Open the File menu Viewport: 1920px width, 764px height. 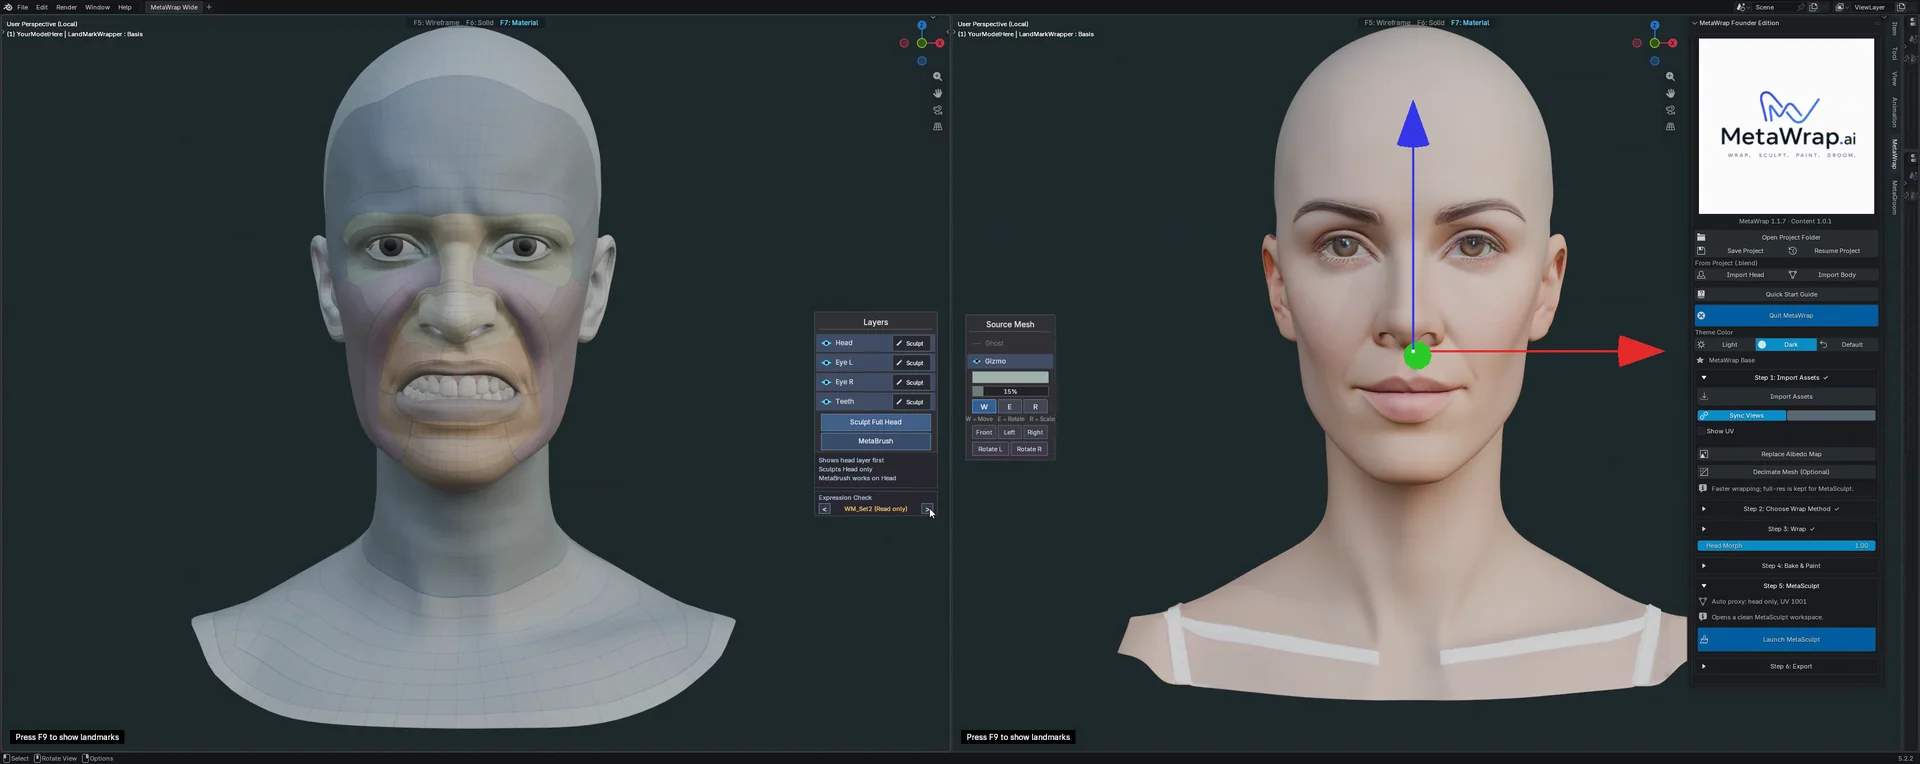click(23, 7)
